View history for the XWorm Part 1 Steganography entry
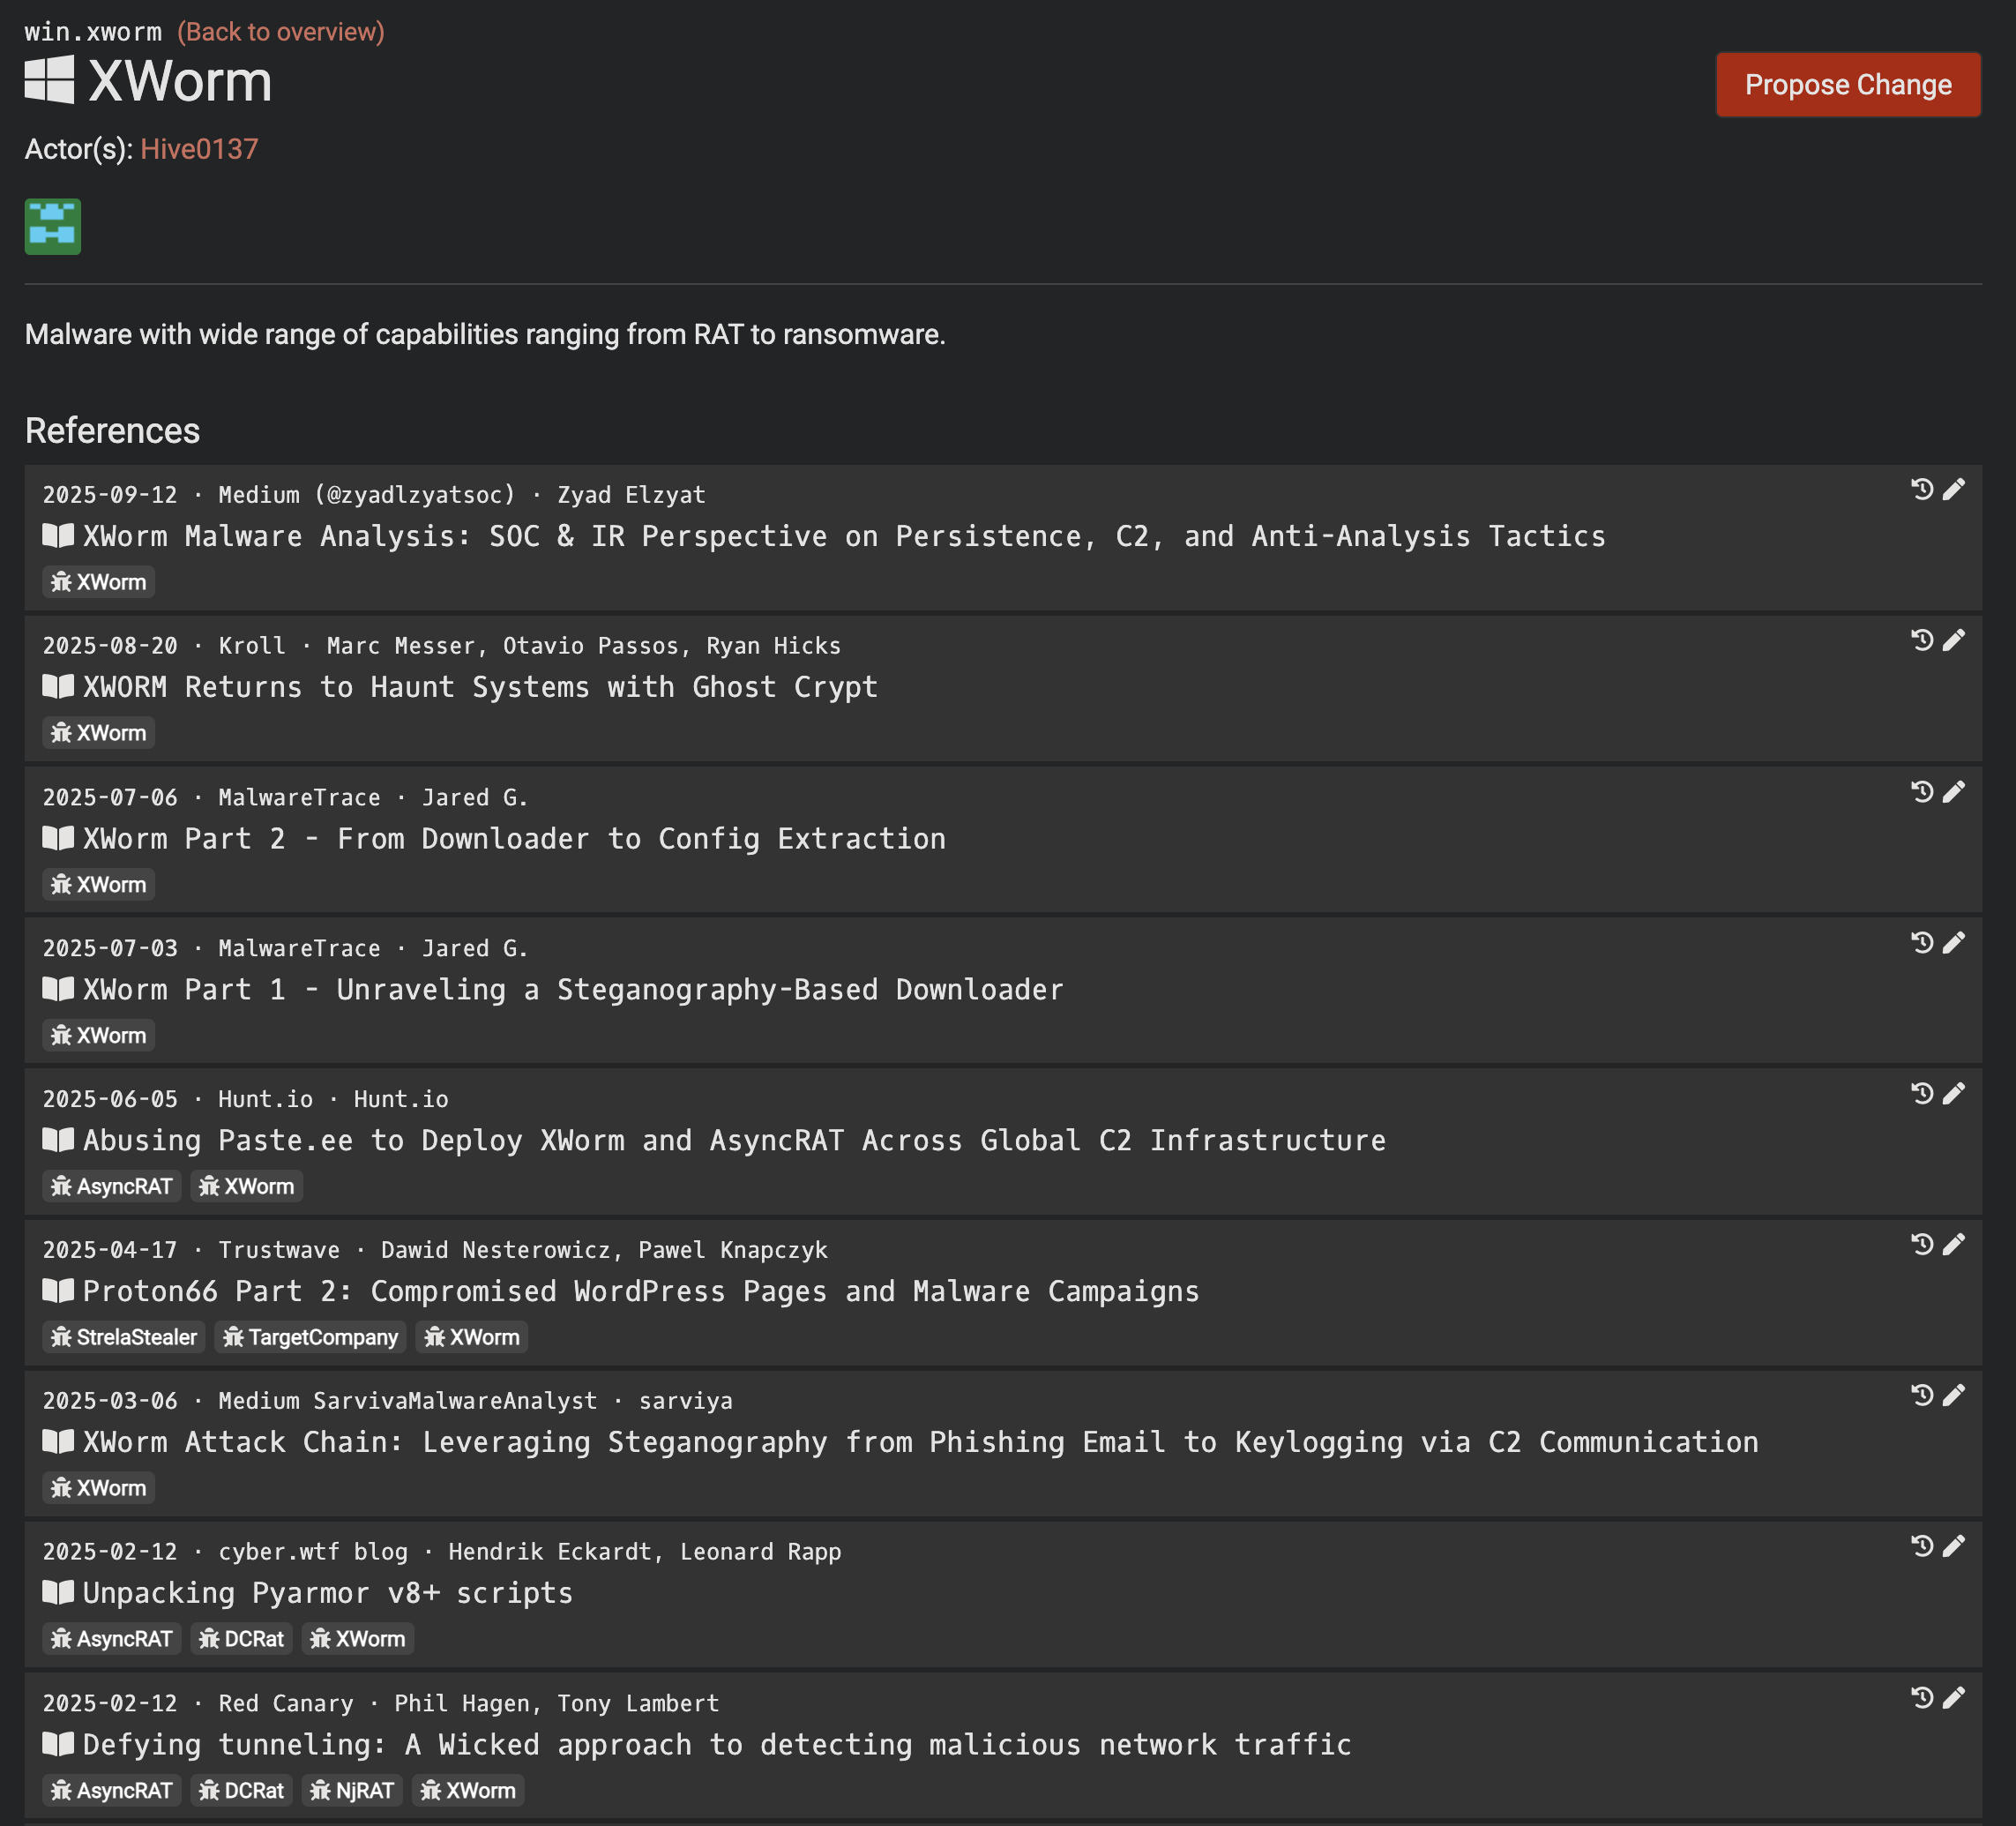This screenshot has width=2016, height=1826. pyautogui.click(x=1921, y=942)
